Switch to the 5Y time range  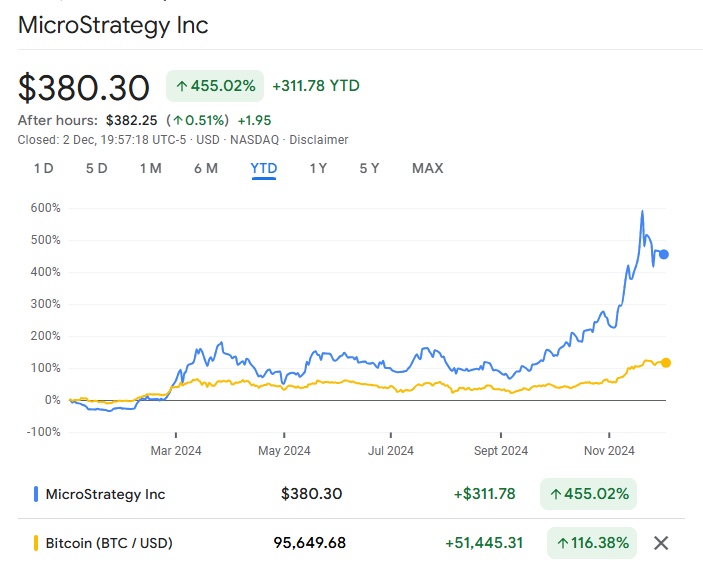pos(369,168)
